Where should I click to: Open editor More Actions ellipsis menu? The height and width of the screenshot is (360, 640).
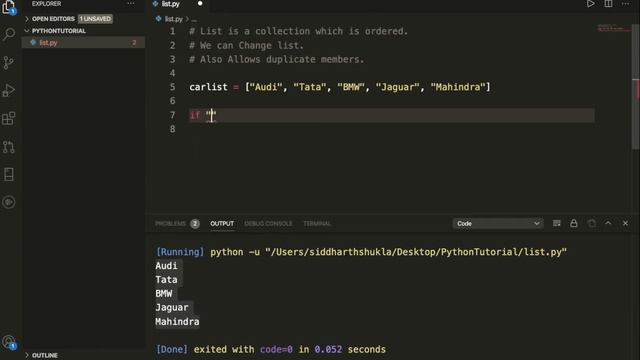(625, 4)
